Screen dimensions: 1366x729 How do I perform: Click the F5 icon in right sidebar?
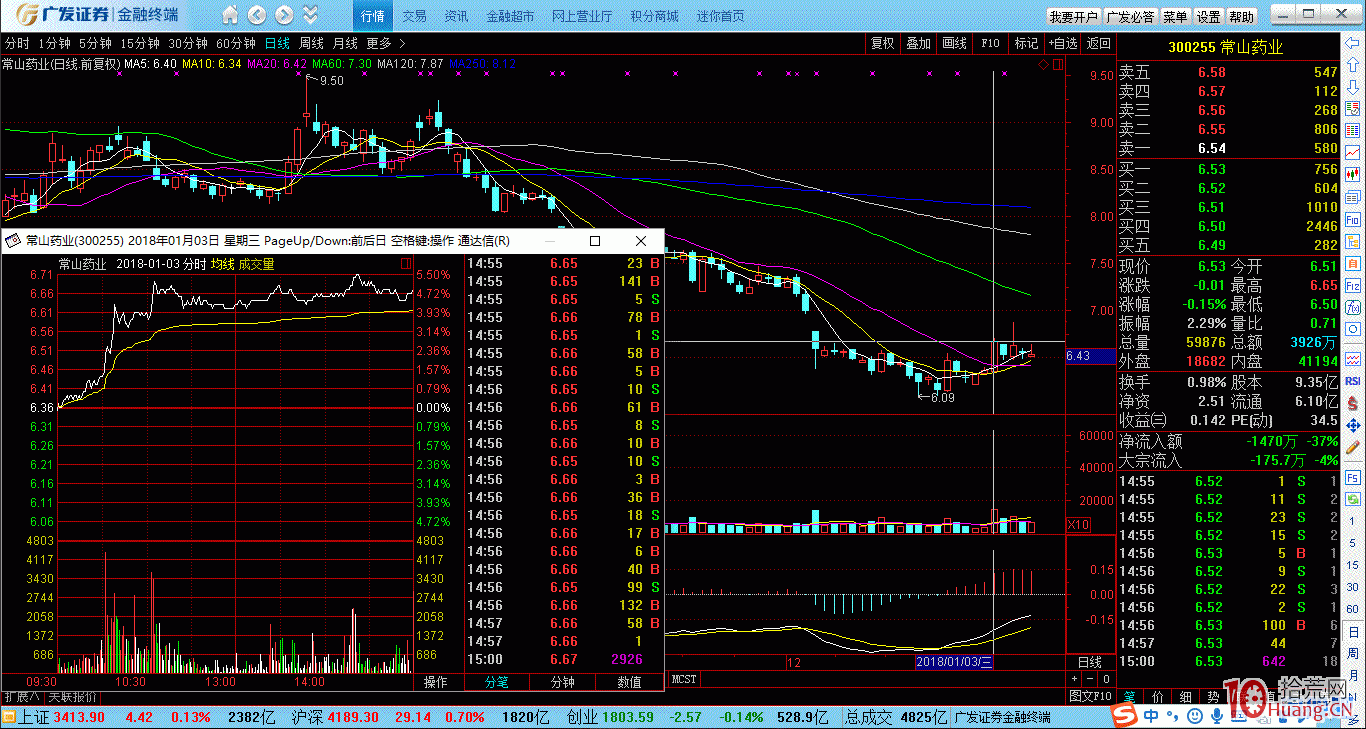1352,478
